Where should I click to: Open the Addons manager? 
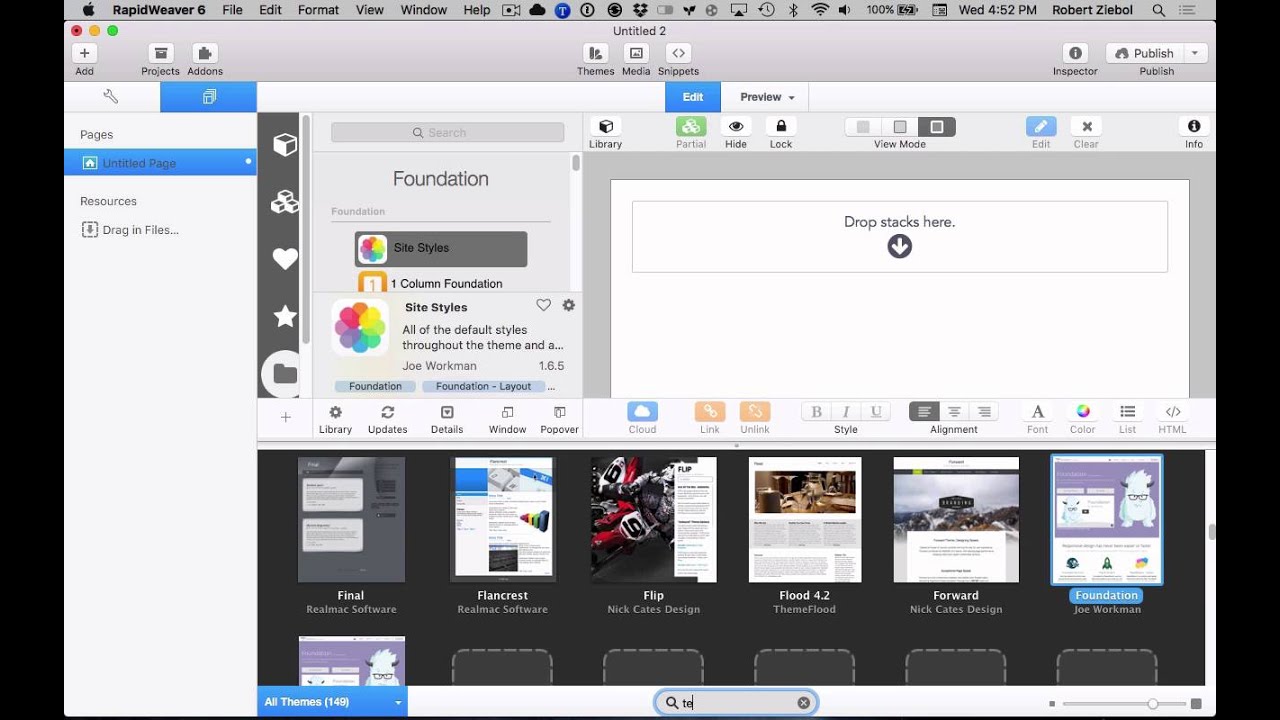click(x=205, y=53)
